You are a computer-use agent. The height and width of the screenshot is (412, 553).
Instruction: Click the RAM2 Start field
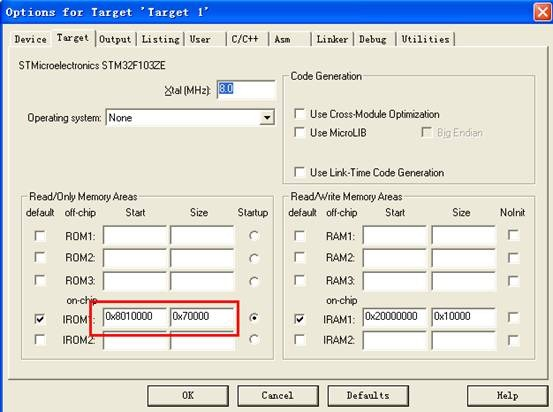(x=394, y=258)
